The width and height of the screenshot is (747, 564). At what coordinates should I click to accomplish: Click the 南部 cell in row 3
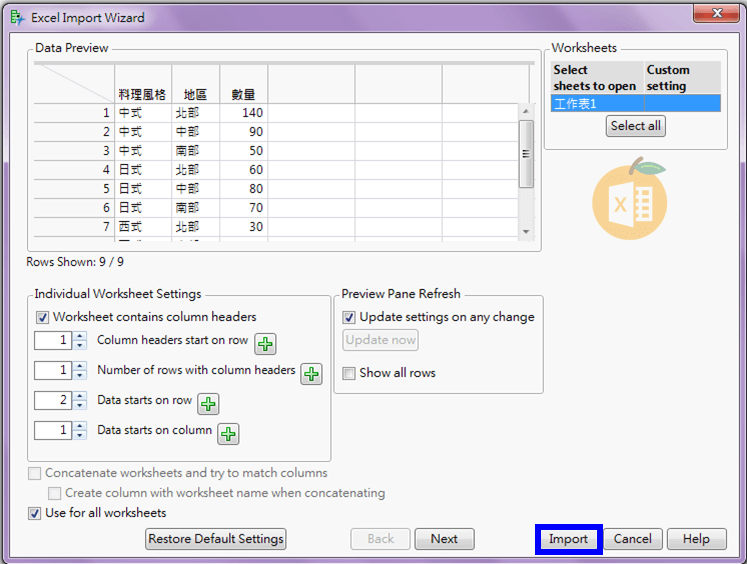(x=195, y=151)
